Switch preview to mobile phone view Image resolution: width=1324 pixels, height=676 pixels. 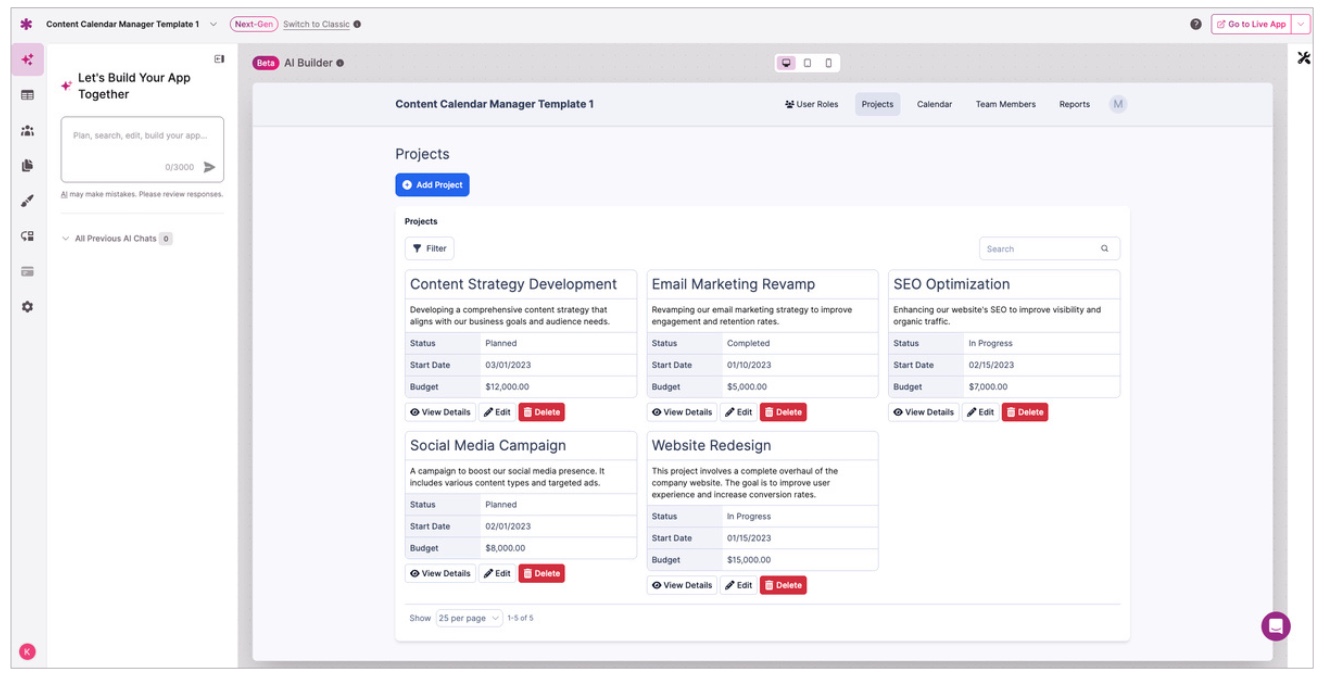tap(828, 63)
